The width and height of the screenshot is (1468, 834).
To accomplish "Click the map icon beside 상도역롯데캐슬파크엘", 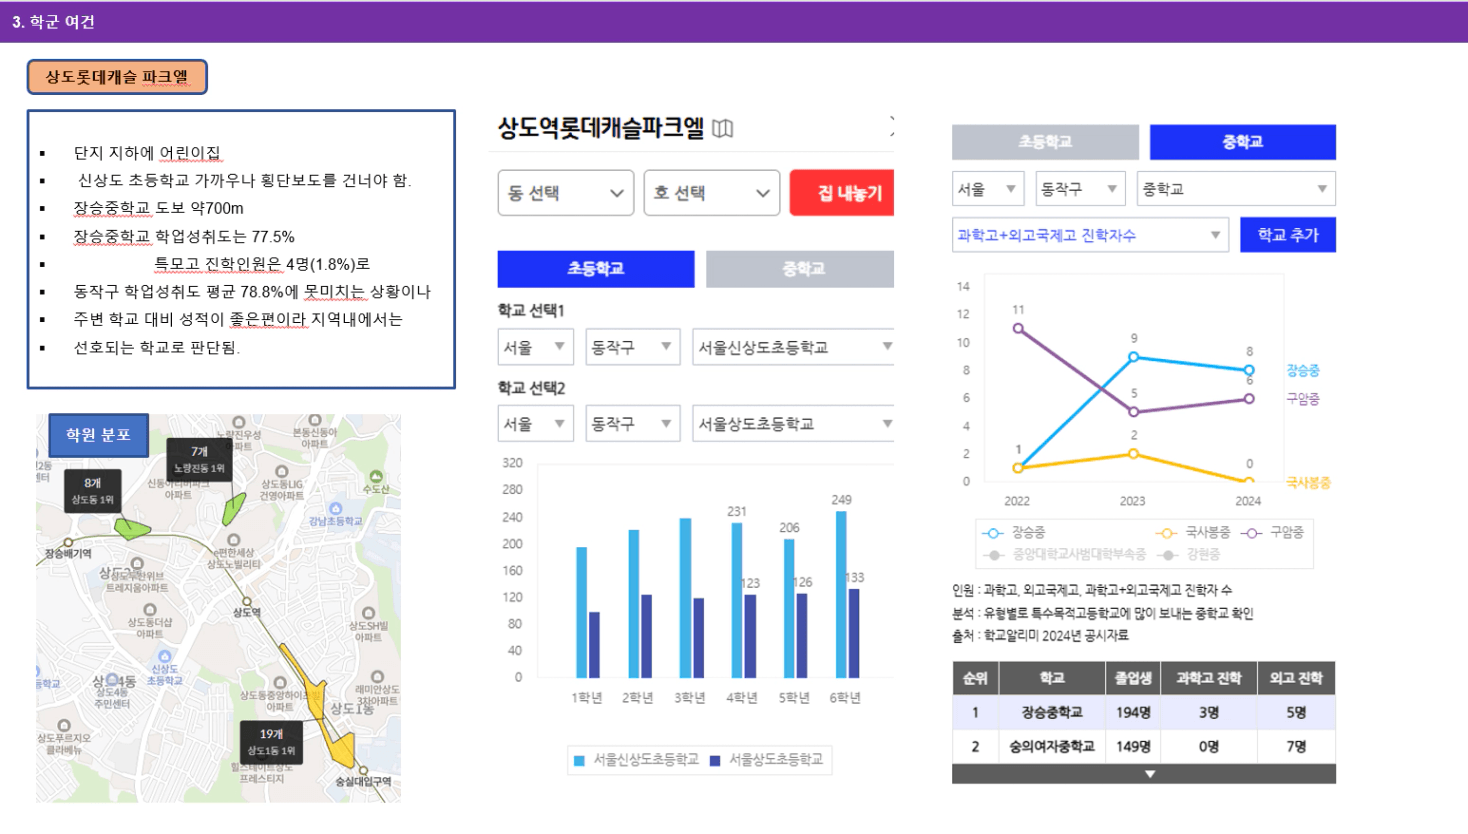I will click(723, 128).
